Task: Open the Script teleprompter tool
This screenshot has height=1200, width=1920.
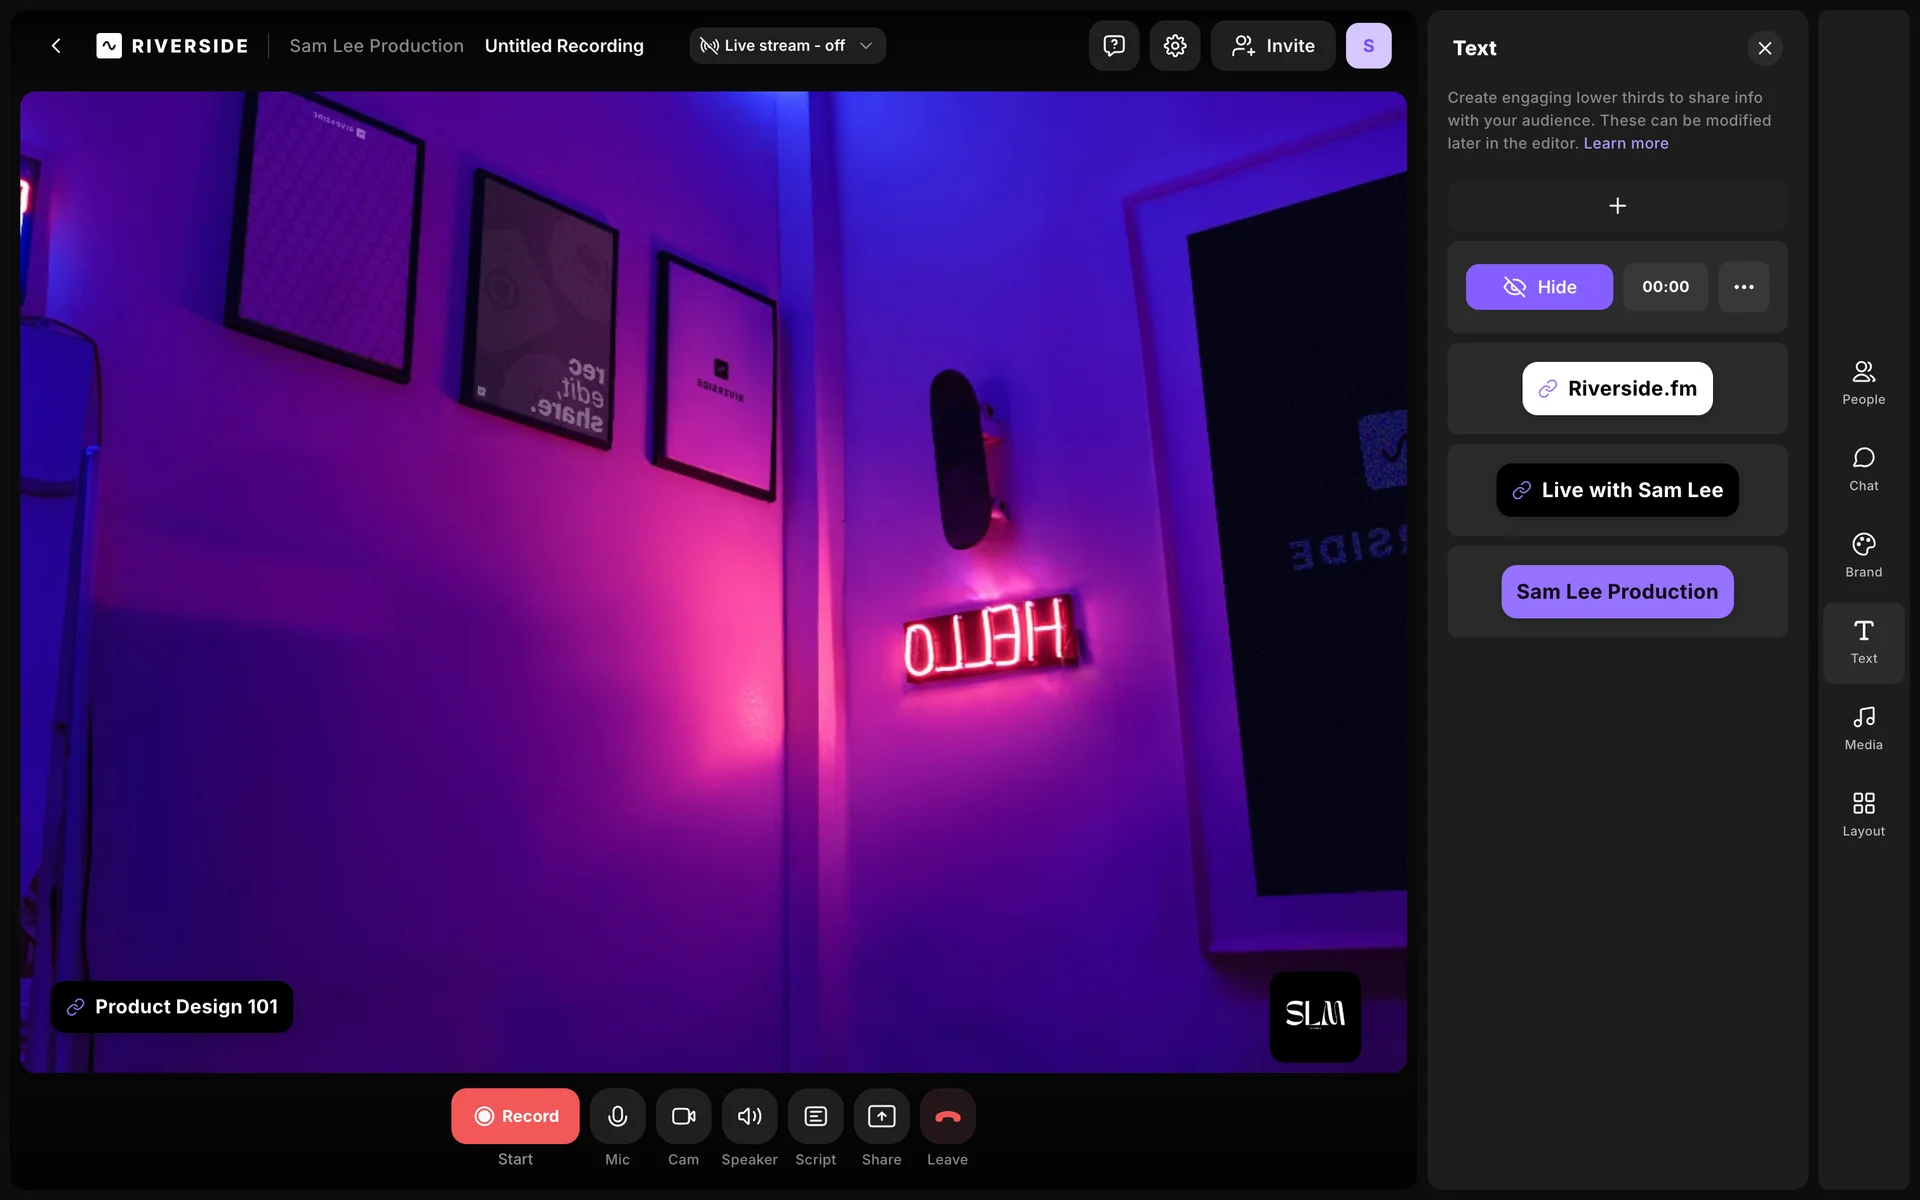Action: click(x=815, y=1116)
